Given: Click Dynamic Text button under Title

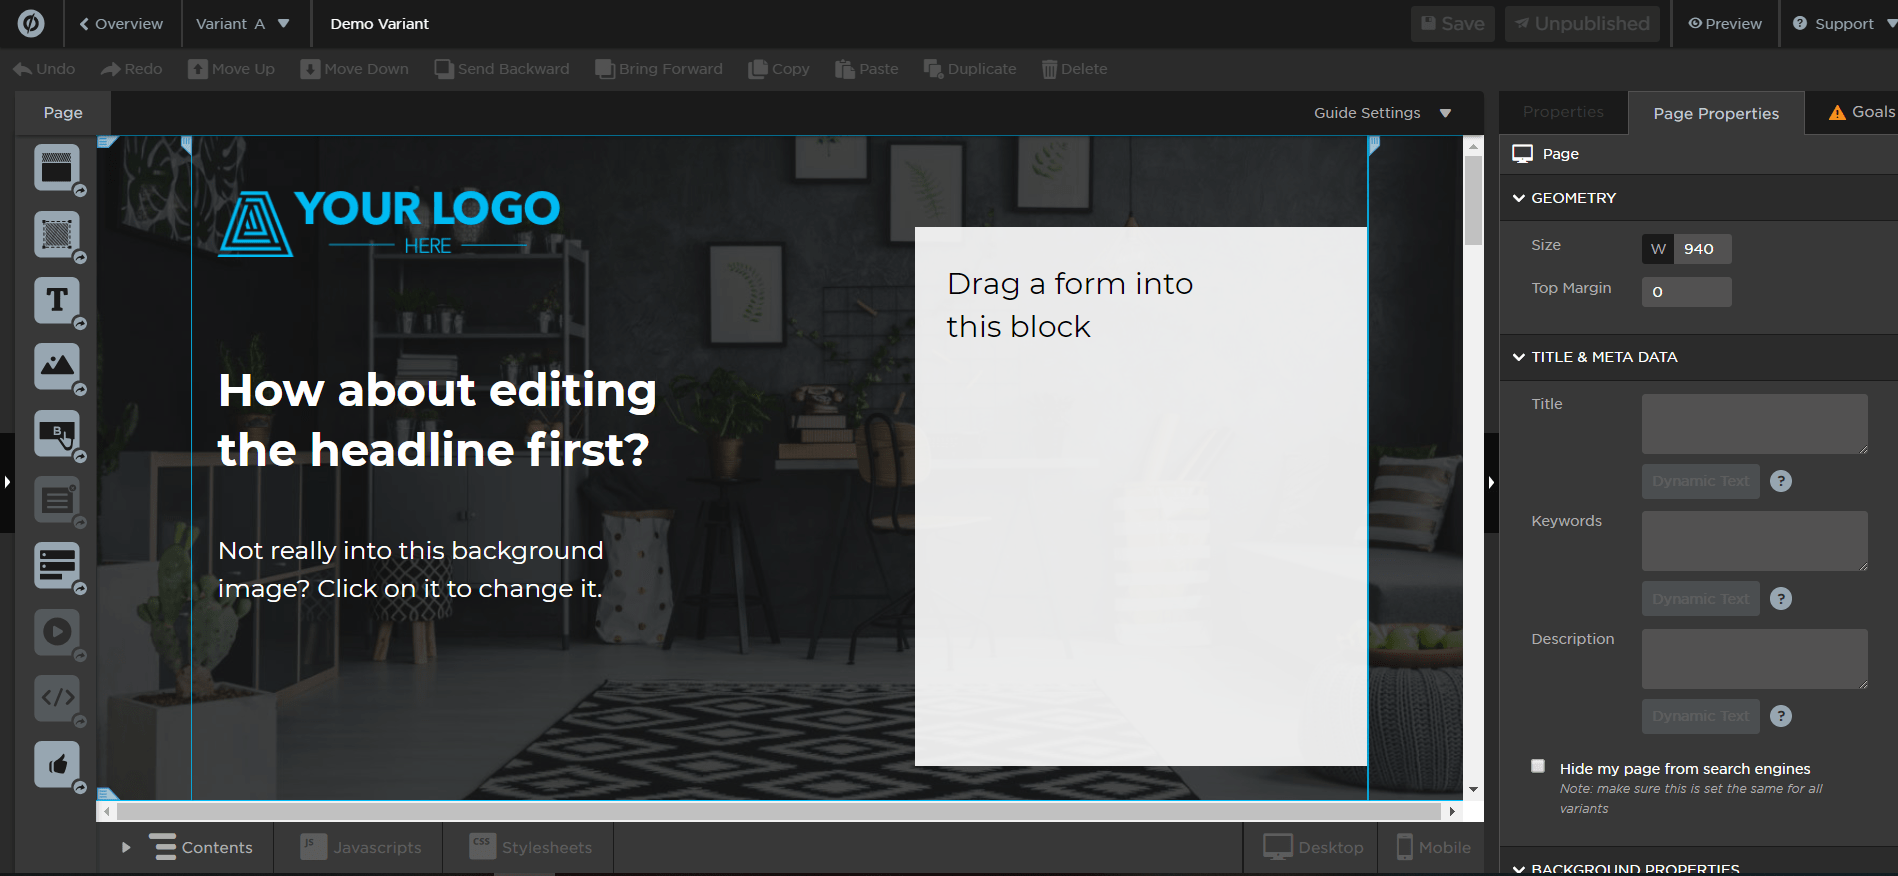Looking at the screenshot, I should [x=1700, y=481].
